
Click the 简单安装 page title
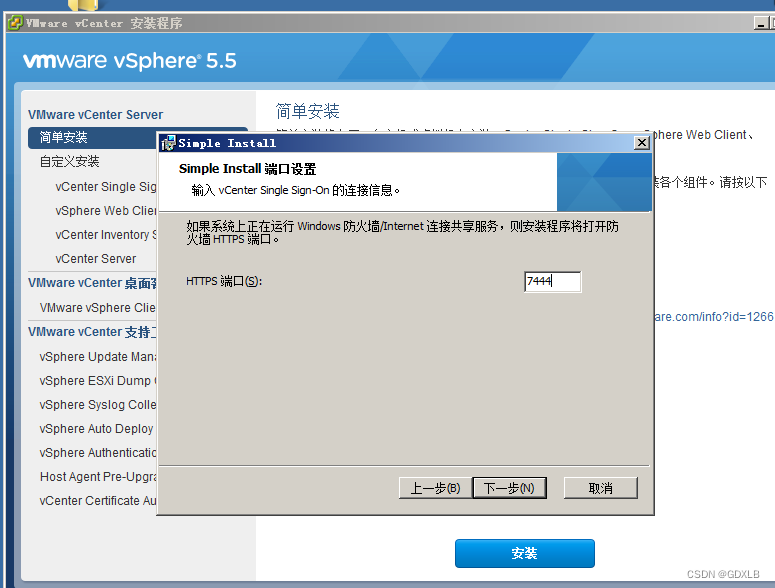[x=307, y=111]
